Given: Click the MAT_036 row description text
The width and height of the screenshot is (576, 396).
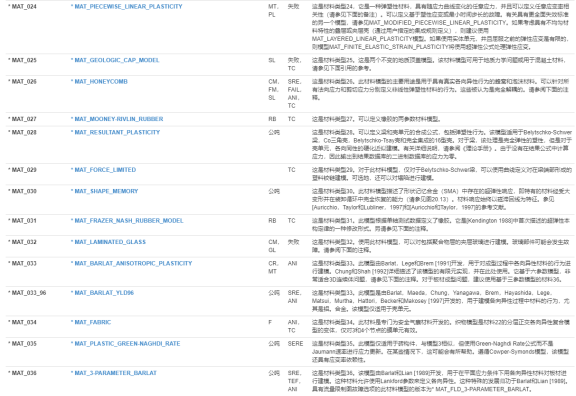Looking at the screenshot, I should 440,381.
